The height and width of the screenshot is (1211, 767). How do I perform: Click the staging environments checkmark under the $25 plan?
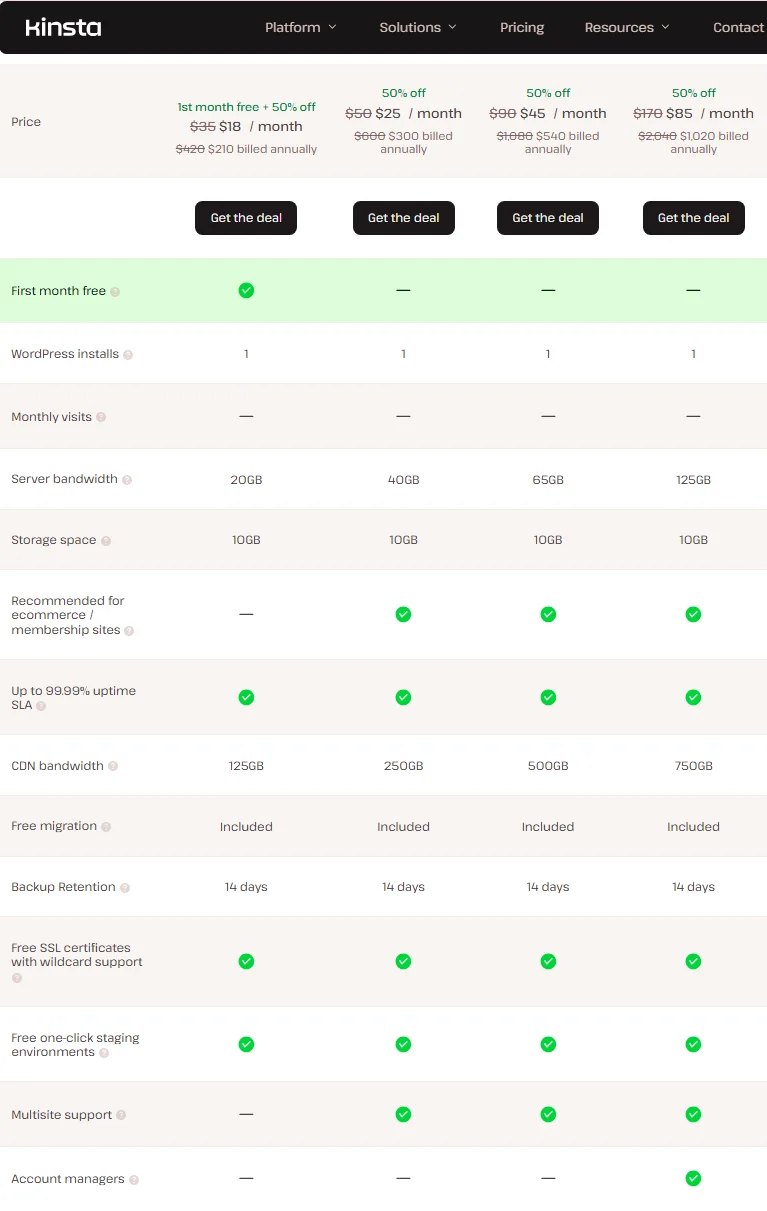coord(403,1044)
